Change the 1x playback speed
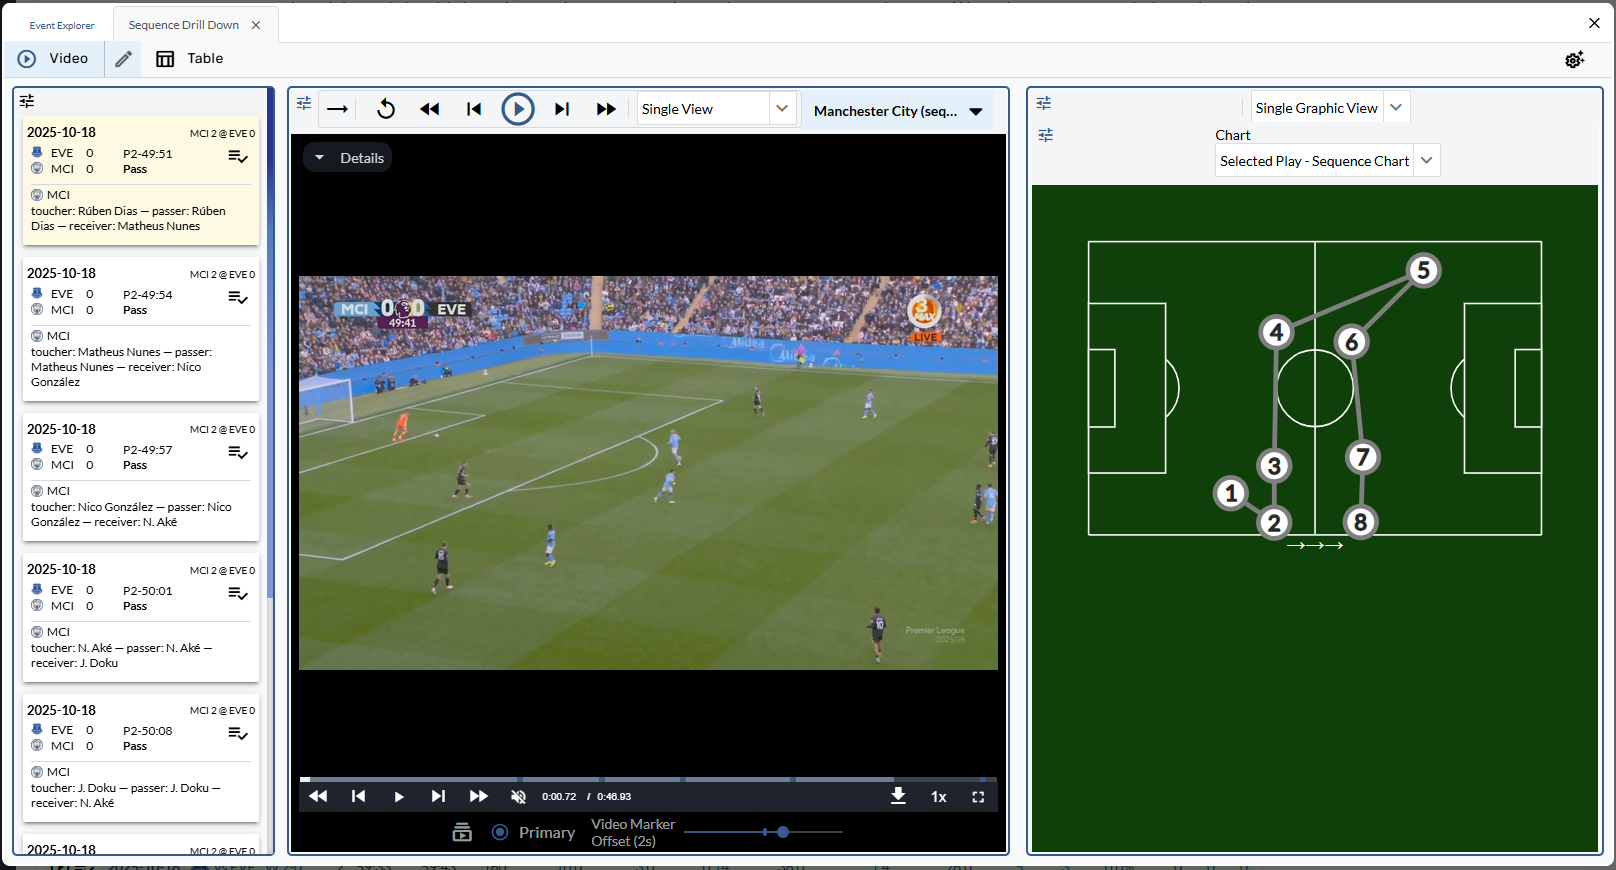 click(x=939, y=796)
